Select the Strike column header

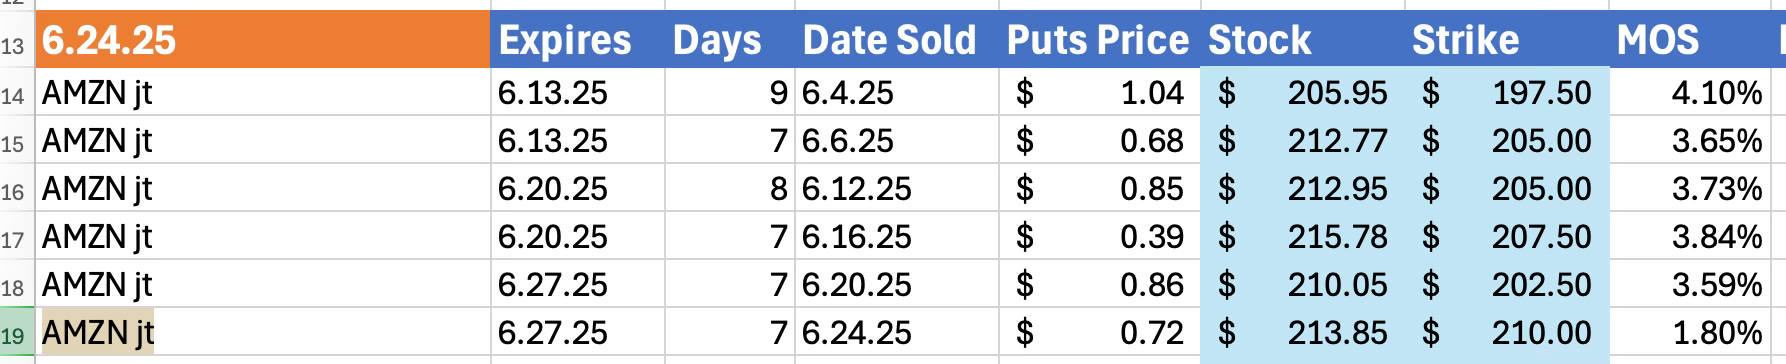coord(1506,40)
